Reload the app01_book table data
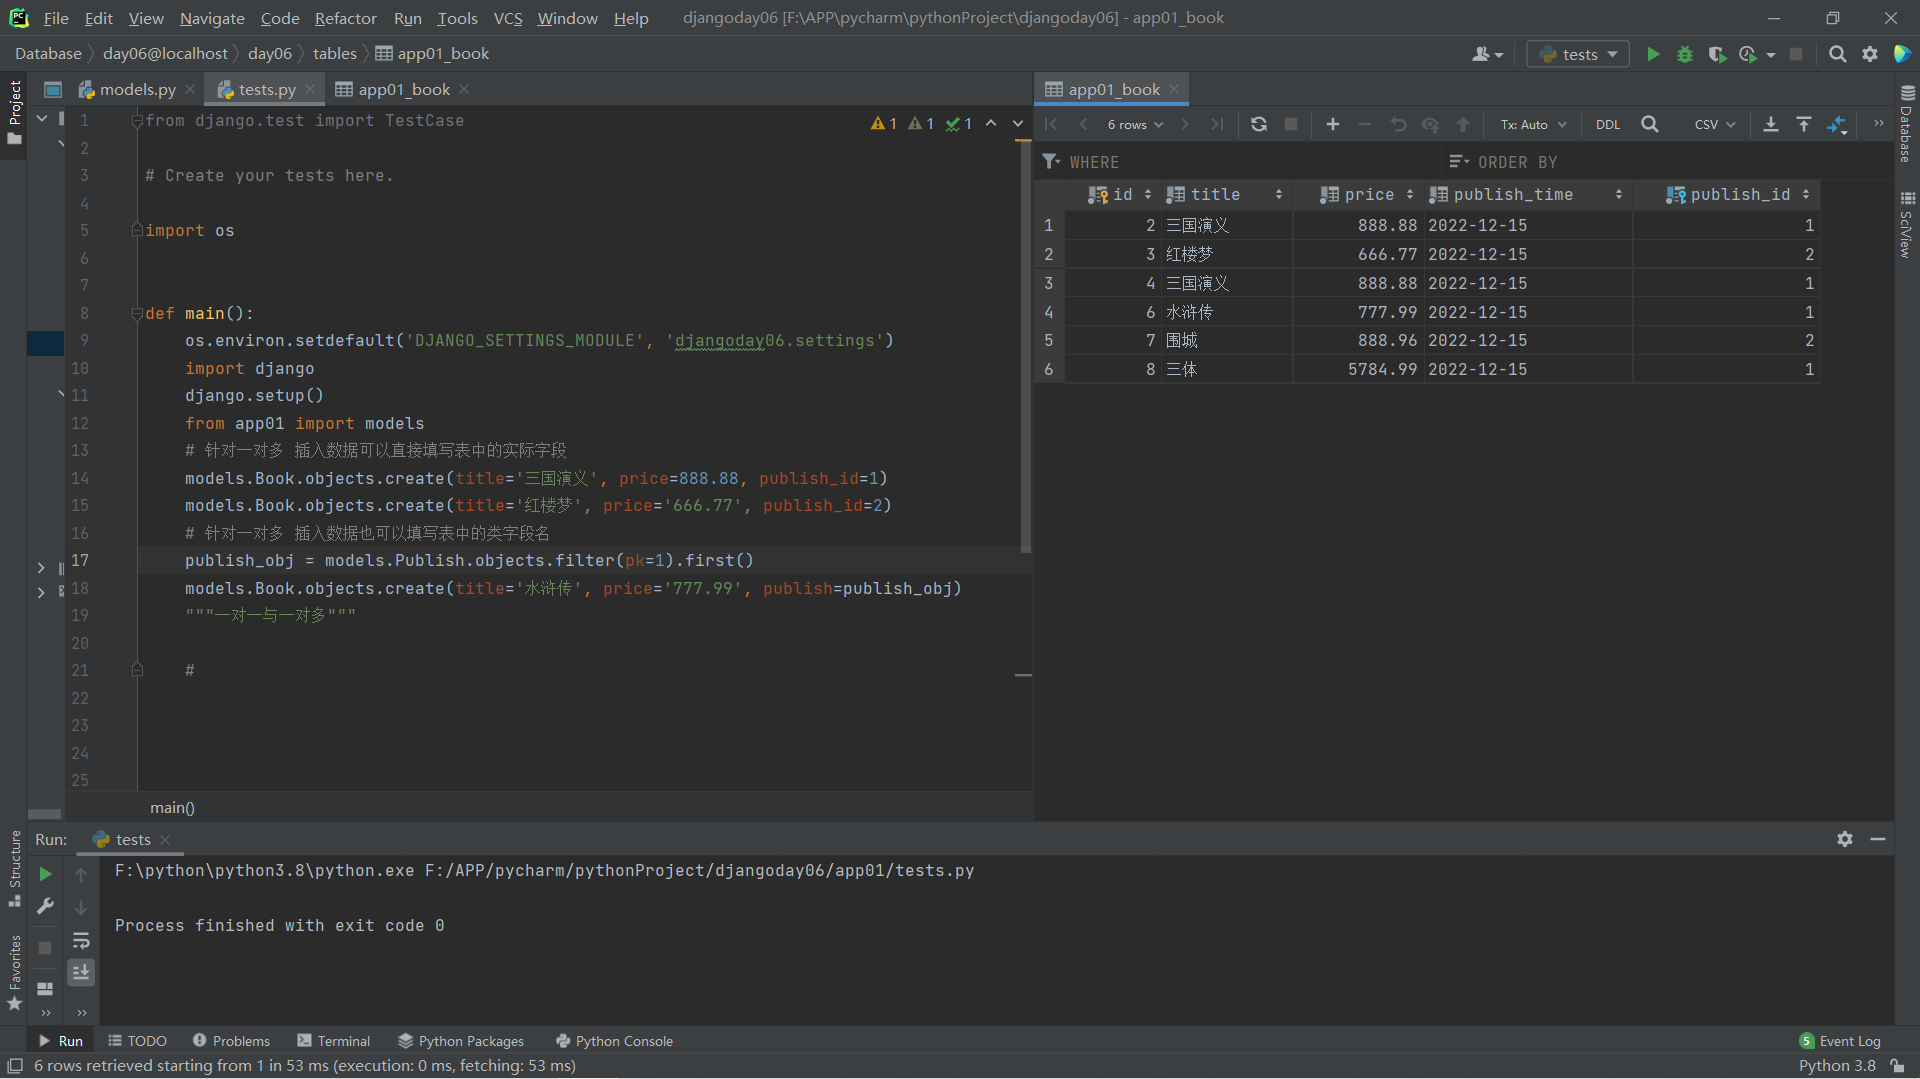 (1259, 124)
